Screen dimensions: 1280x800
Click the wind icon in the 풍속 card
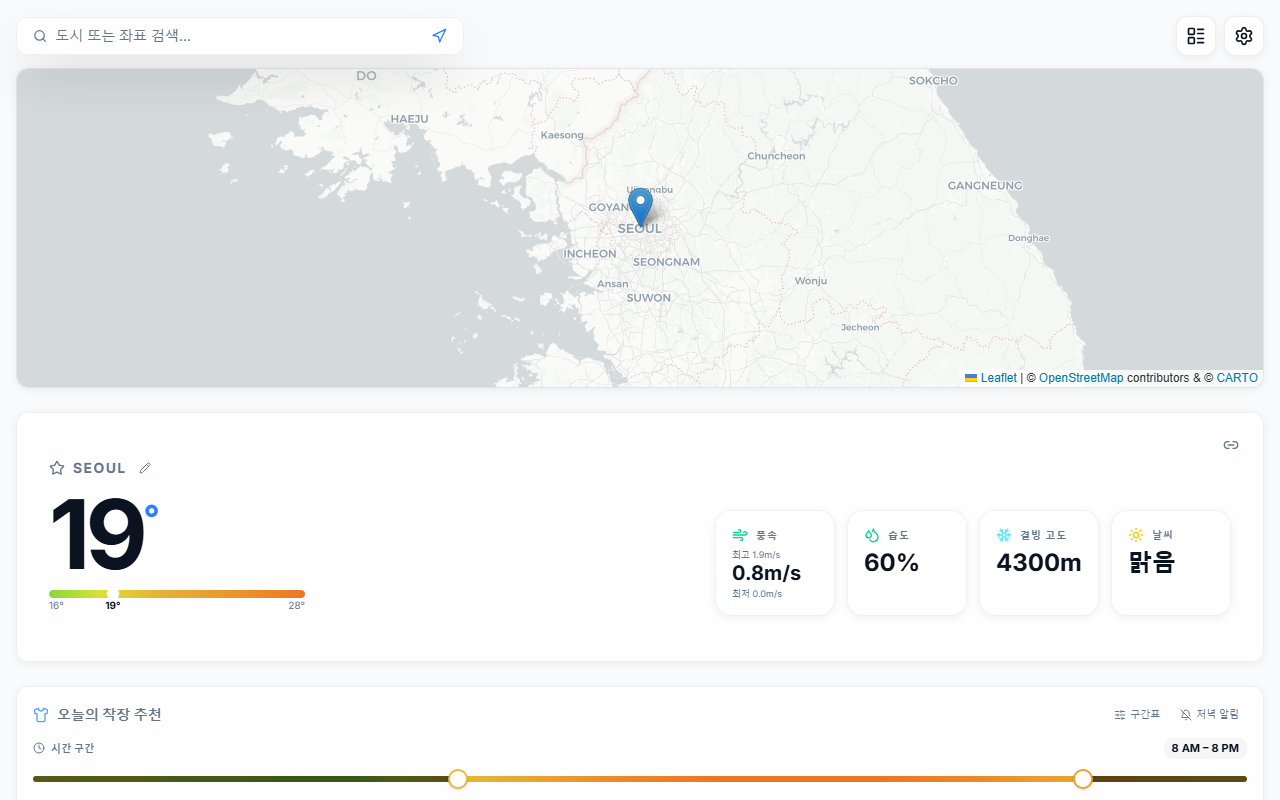pyautogui.click(x=740, y=535)
